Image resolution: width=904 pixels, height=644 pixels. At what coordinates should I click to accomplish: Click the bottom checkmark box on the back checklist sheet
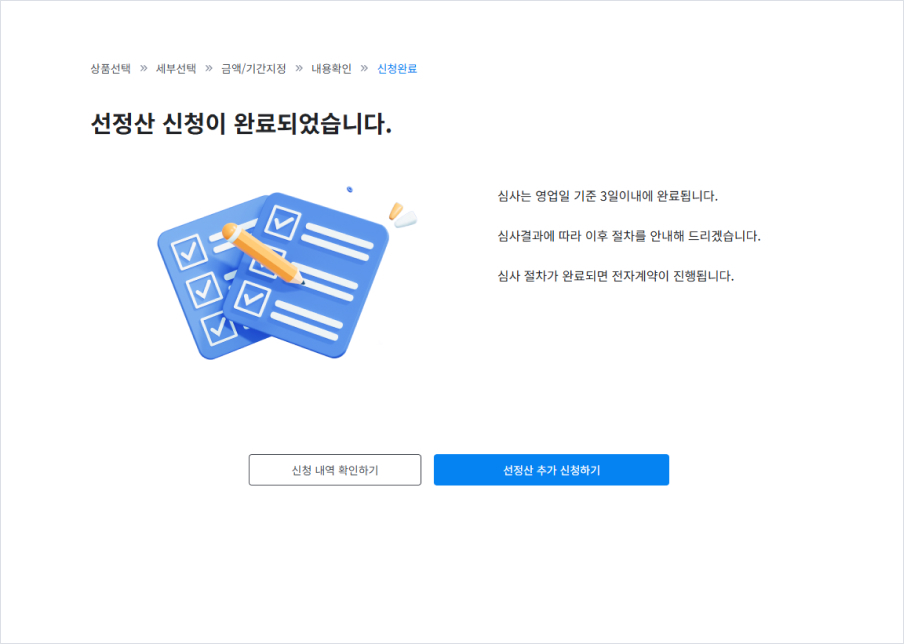click(x=219, y=328)
